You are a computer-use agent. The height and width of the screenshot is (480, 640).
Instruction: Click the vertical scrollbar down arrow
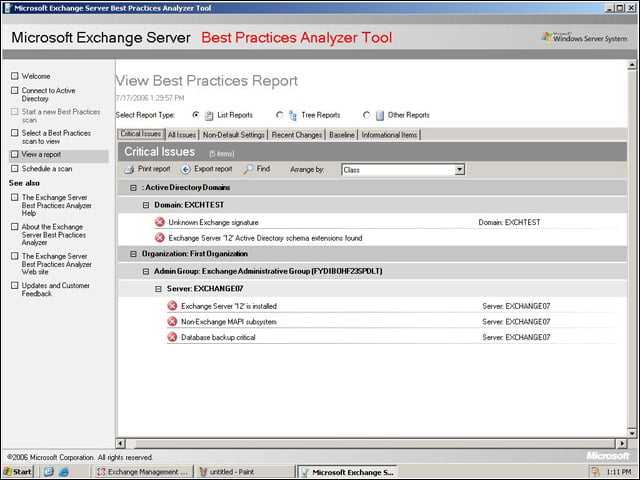point(632,433)
